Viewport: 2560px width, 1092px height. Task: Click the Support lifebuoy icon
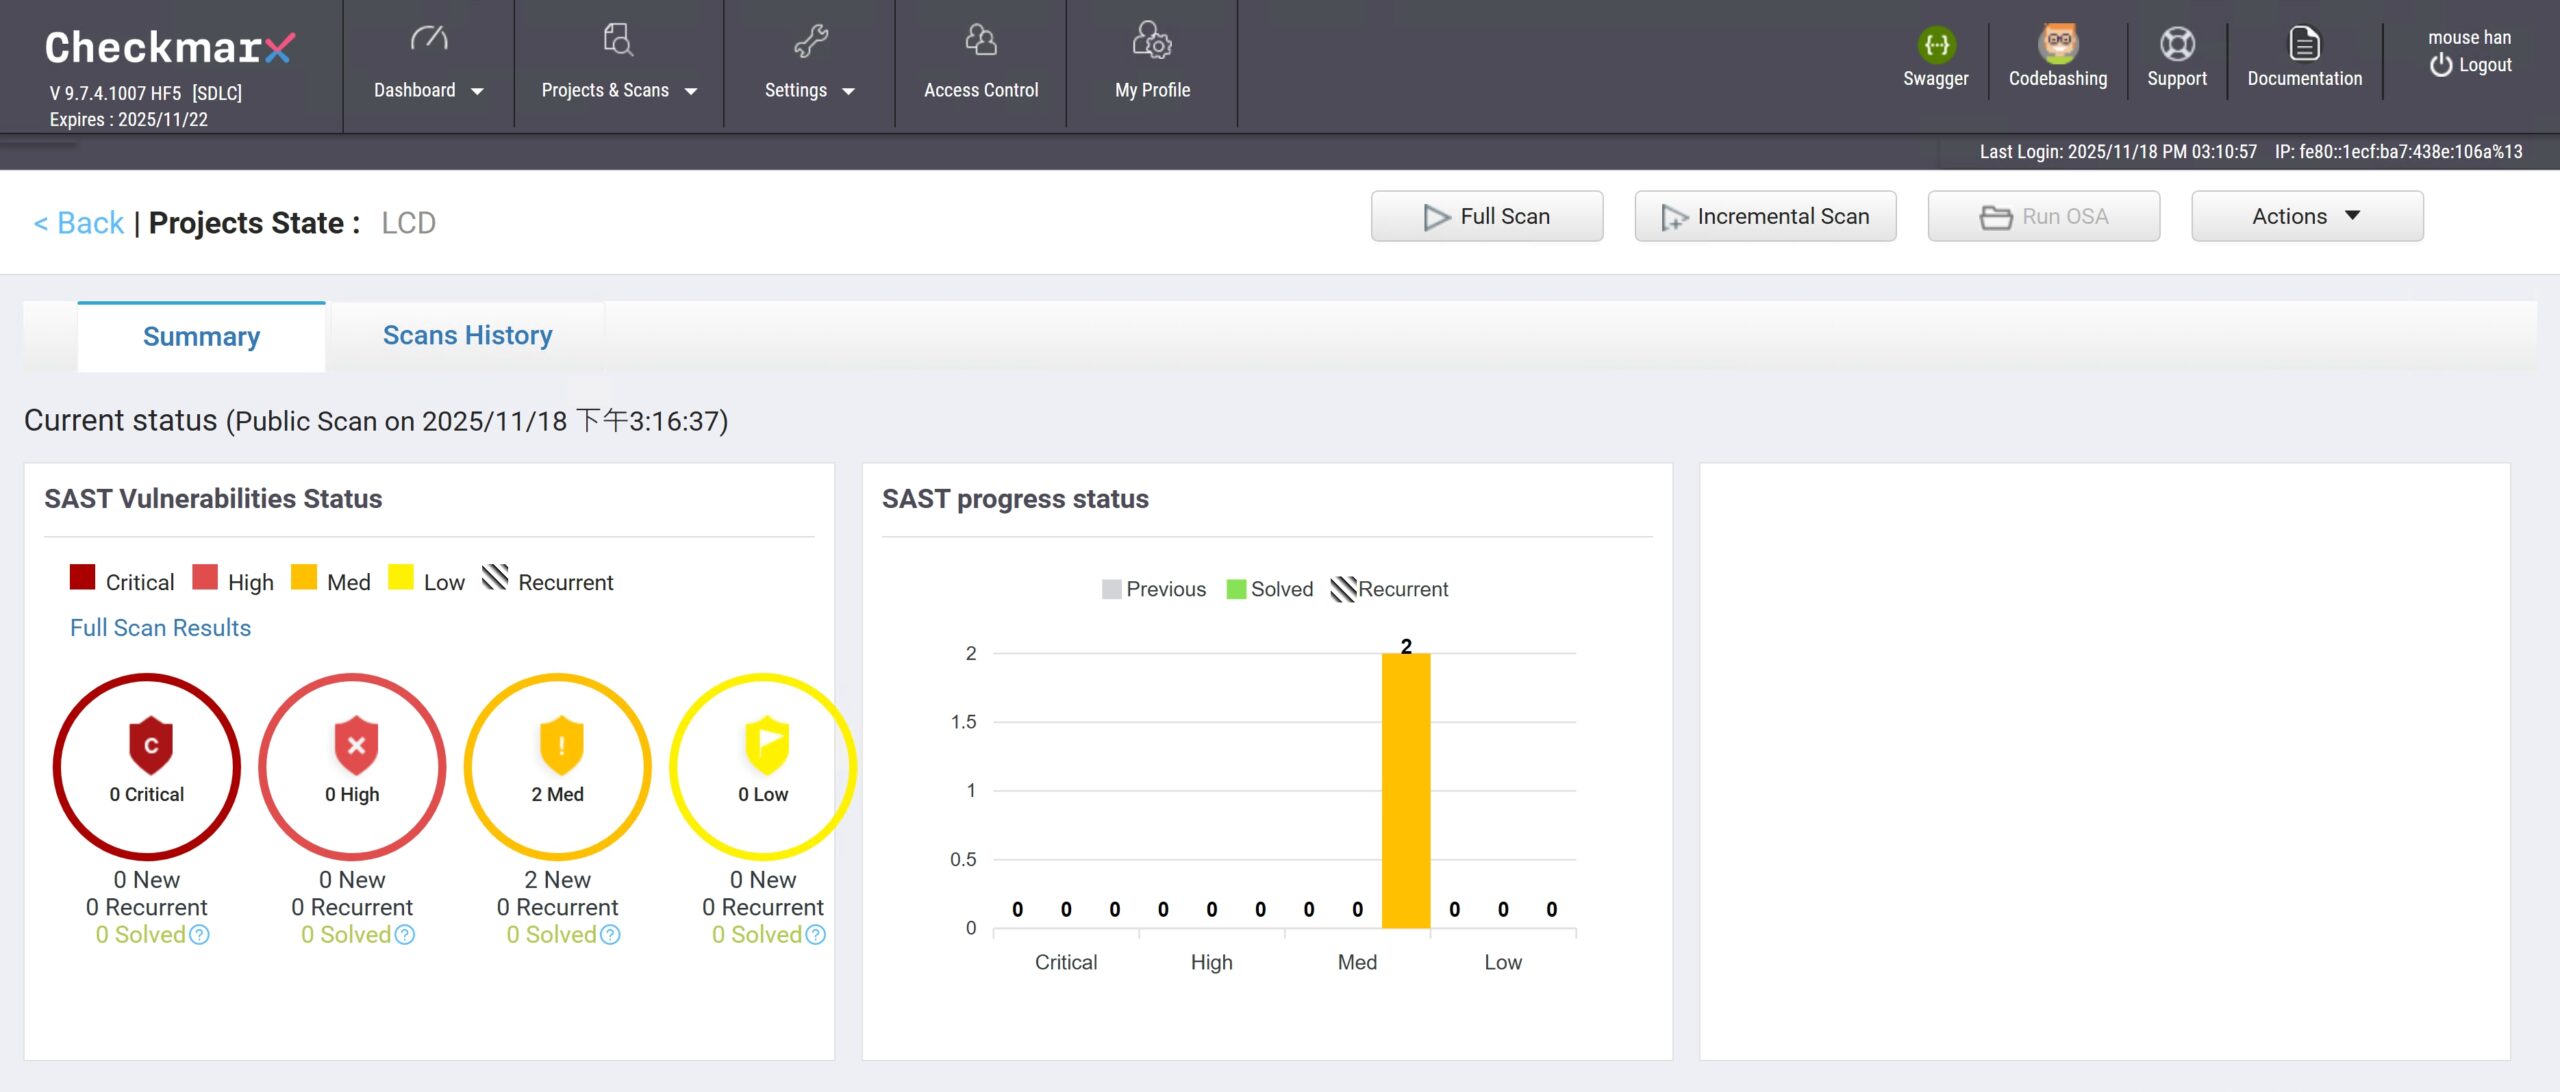point(2176,44)
